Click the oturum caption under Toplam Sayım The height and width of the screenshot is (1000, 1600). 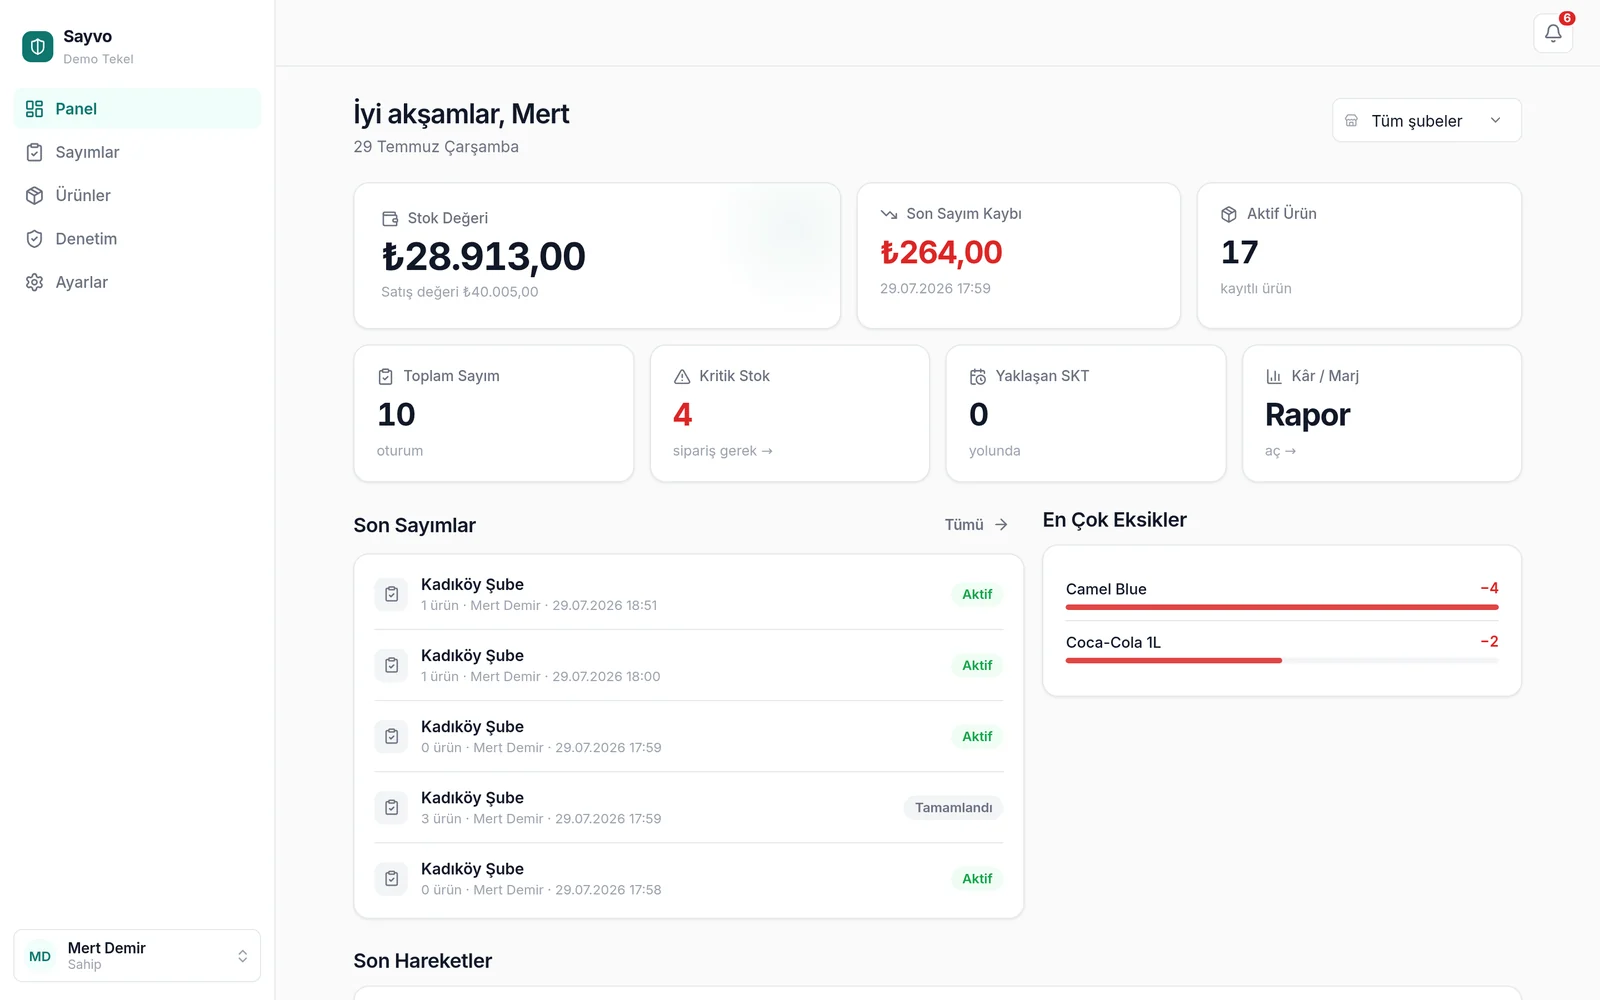(399, 451)
